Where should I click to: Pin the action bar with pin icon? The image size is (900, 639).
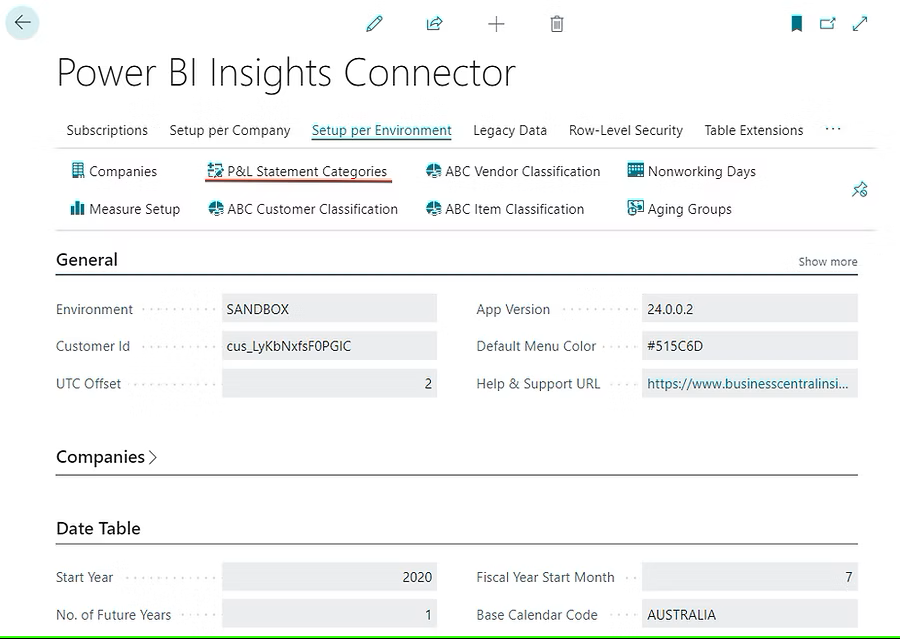pos(859,190)
